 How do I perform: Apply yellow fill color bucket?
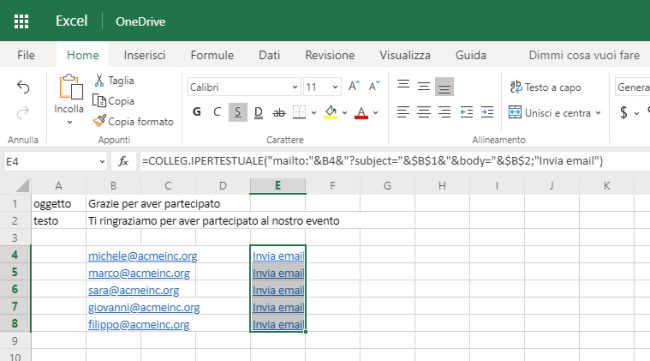331,112
